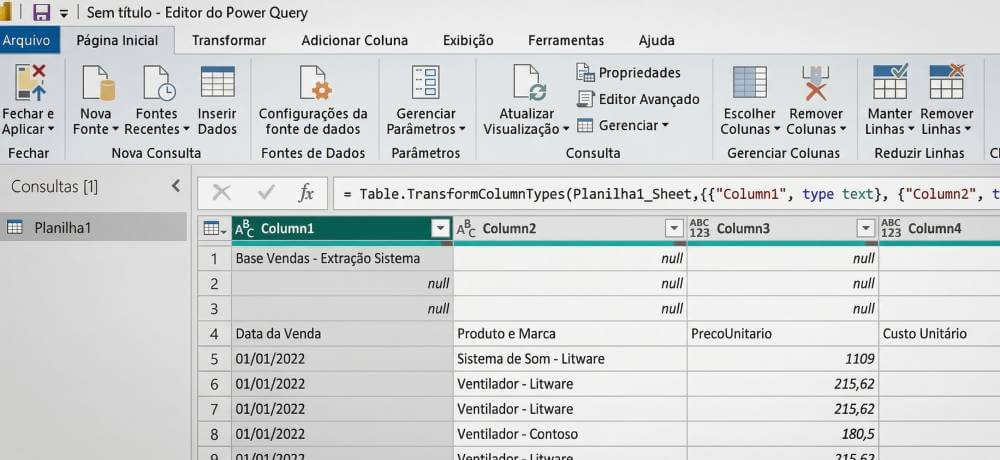Click inside the formula bar
1000x460 pixels.
[666, 193]
